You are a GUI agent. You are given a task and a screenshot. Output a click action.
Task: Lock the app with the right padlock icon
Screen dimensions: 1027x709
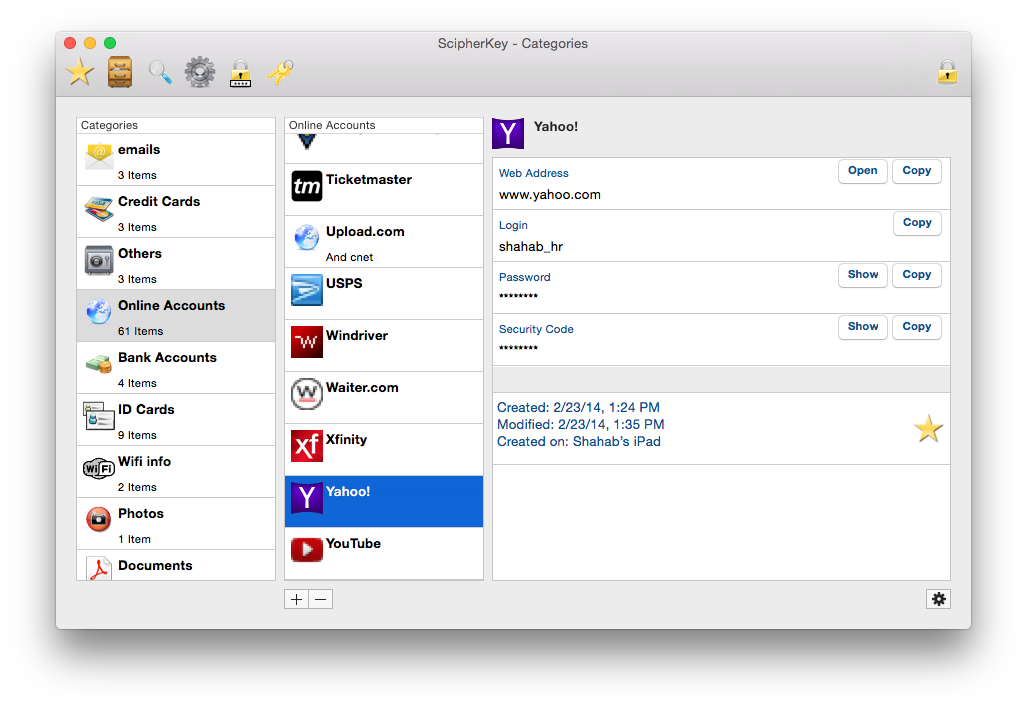[x=947, y=72]
